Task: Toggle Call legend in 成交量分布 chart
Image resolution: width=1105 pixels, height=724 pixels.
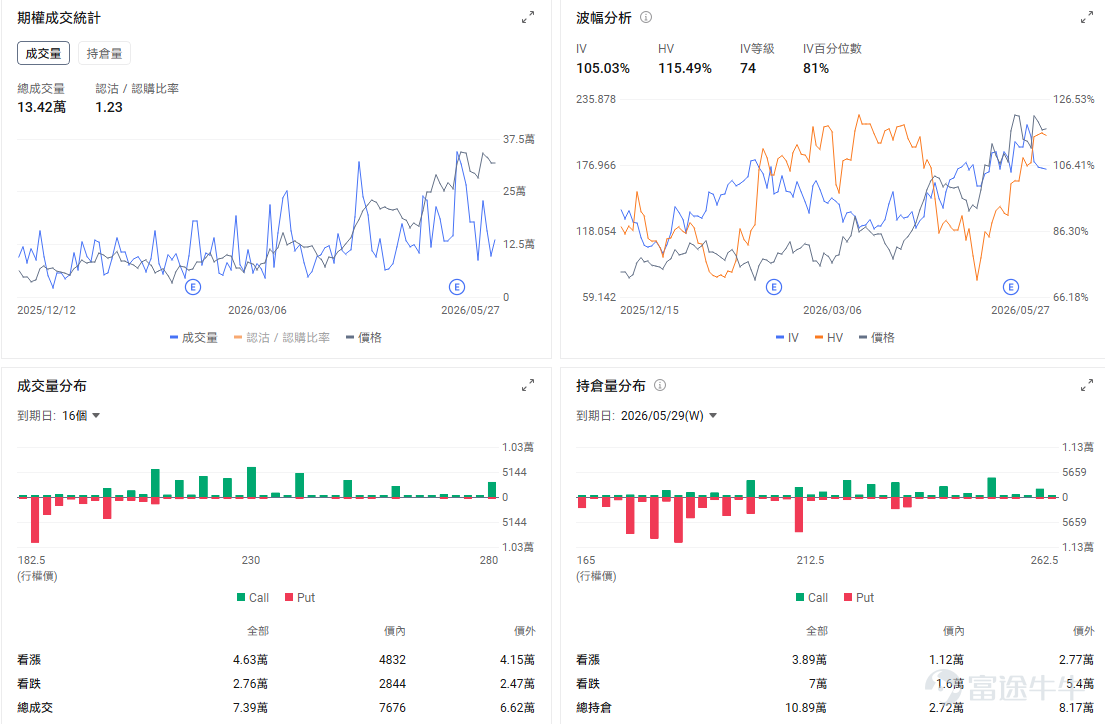Action: pyautogui.click(x=253, y=598)
